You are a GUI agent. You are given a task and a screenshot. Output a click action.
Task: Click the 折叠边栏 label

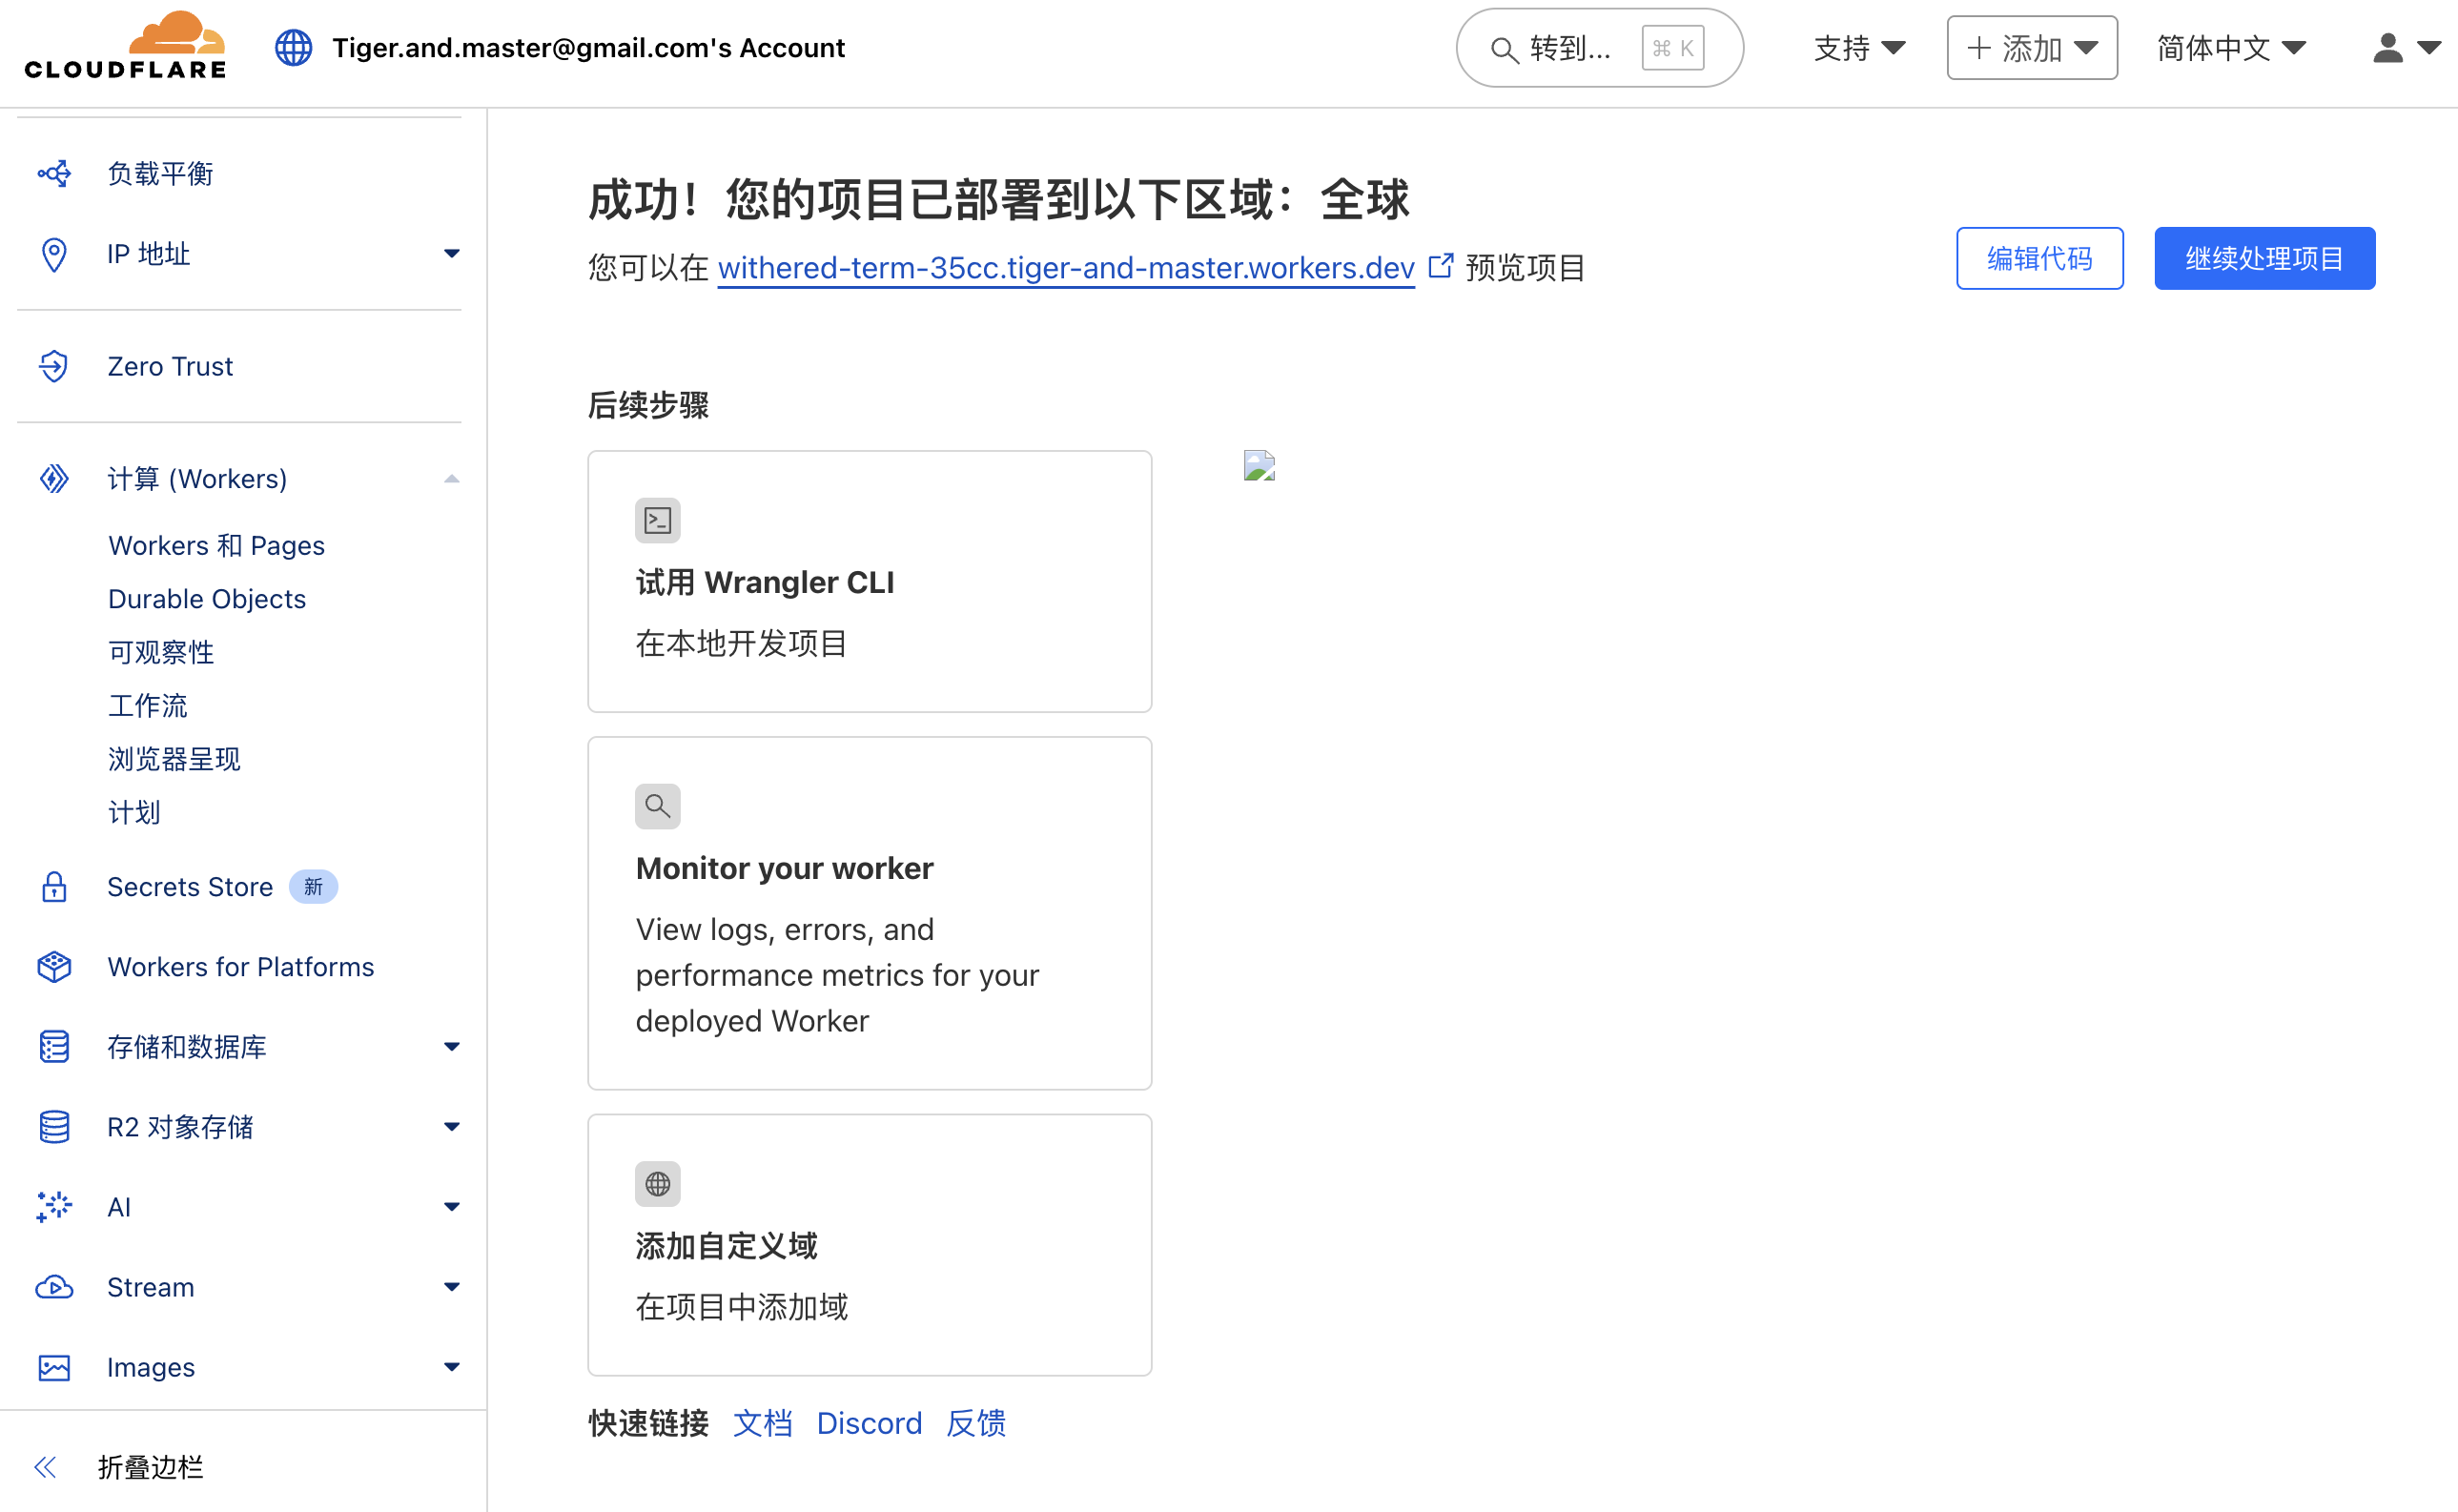pos(151,1467)
